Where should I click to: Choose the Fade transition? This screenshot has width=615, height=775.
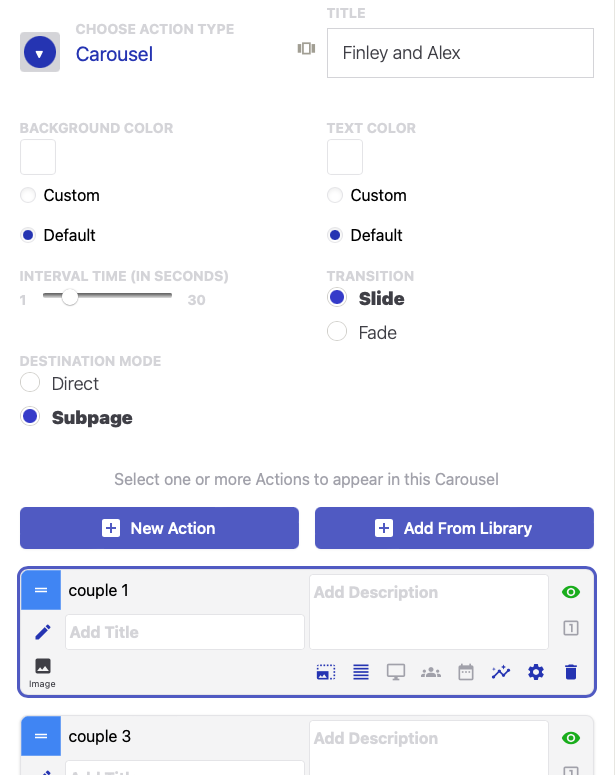pyautogui.click(x=337, y=332)
